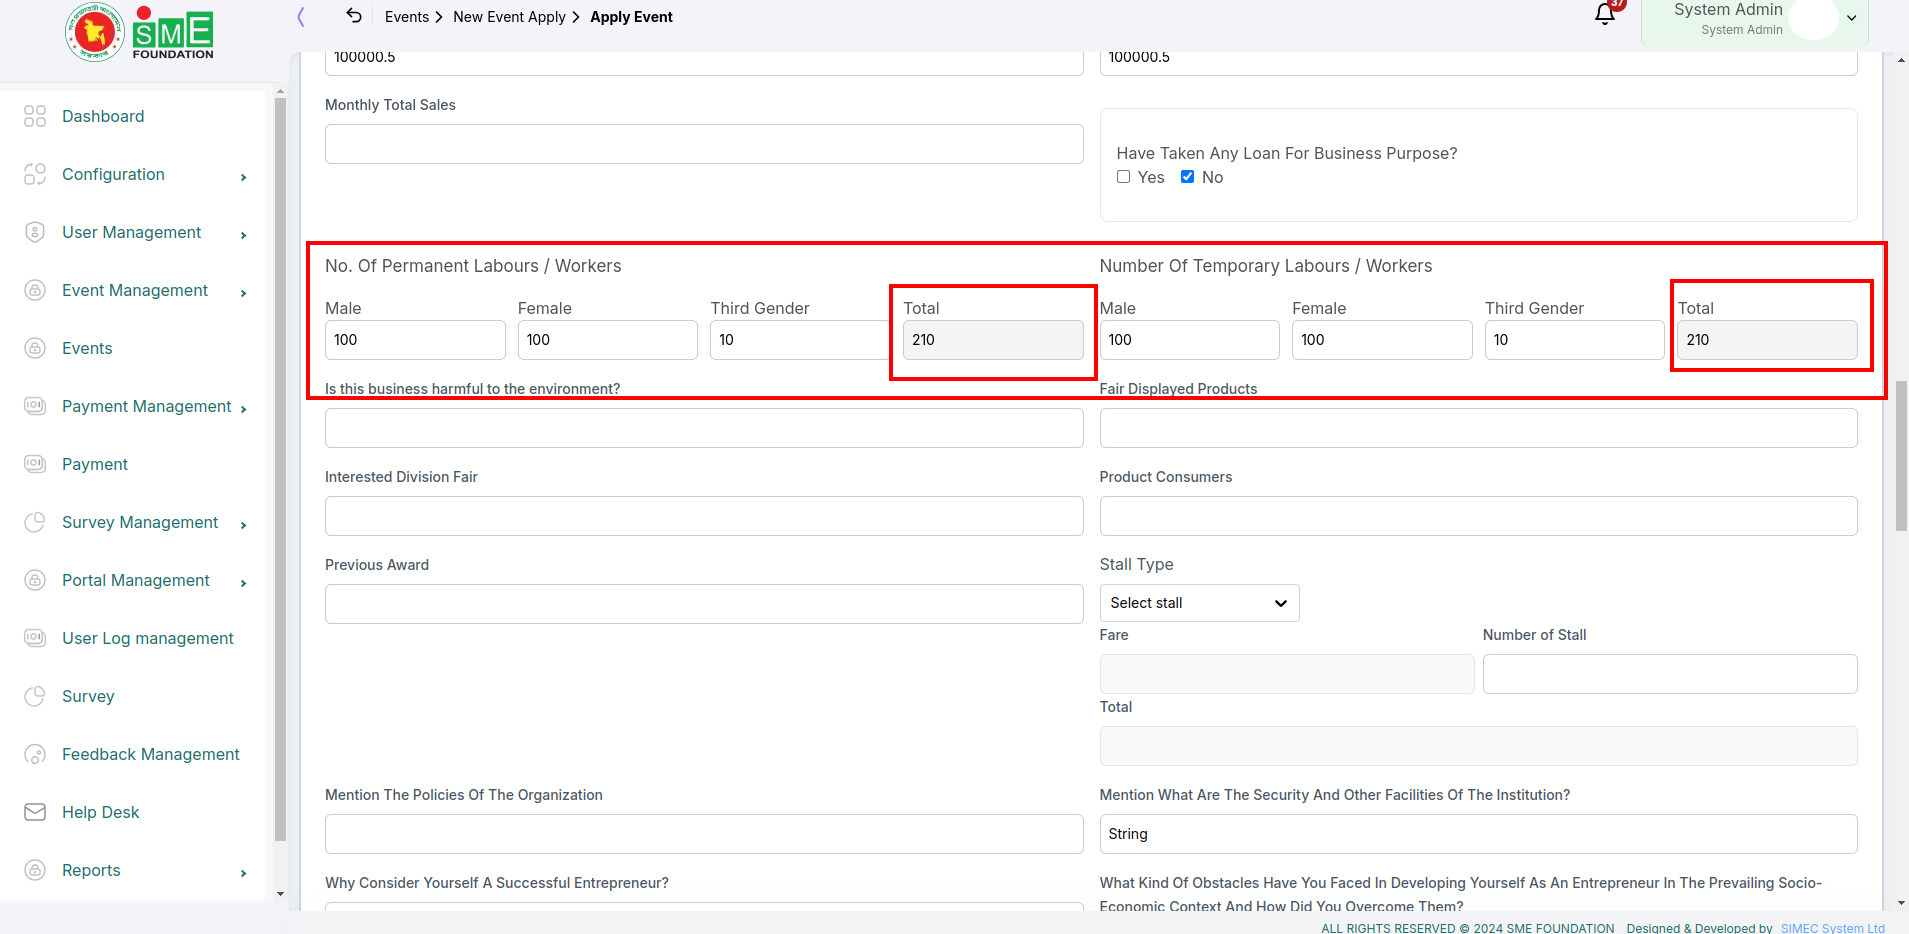Go to Payment menu item
The height and width of the screenshot is (934, 1909).
[x=95, y=464]
